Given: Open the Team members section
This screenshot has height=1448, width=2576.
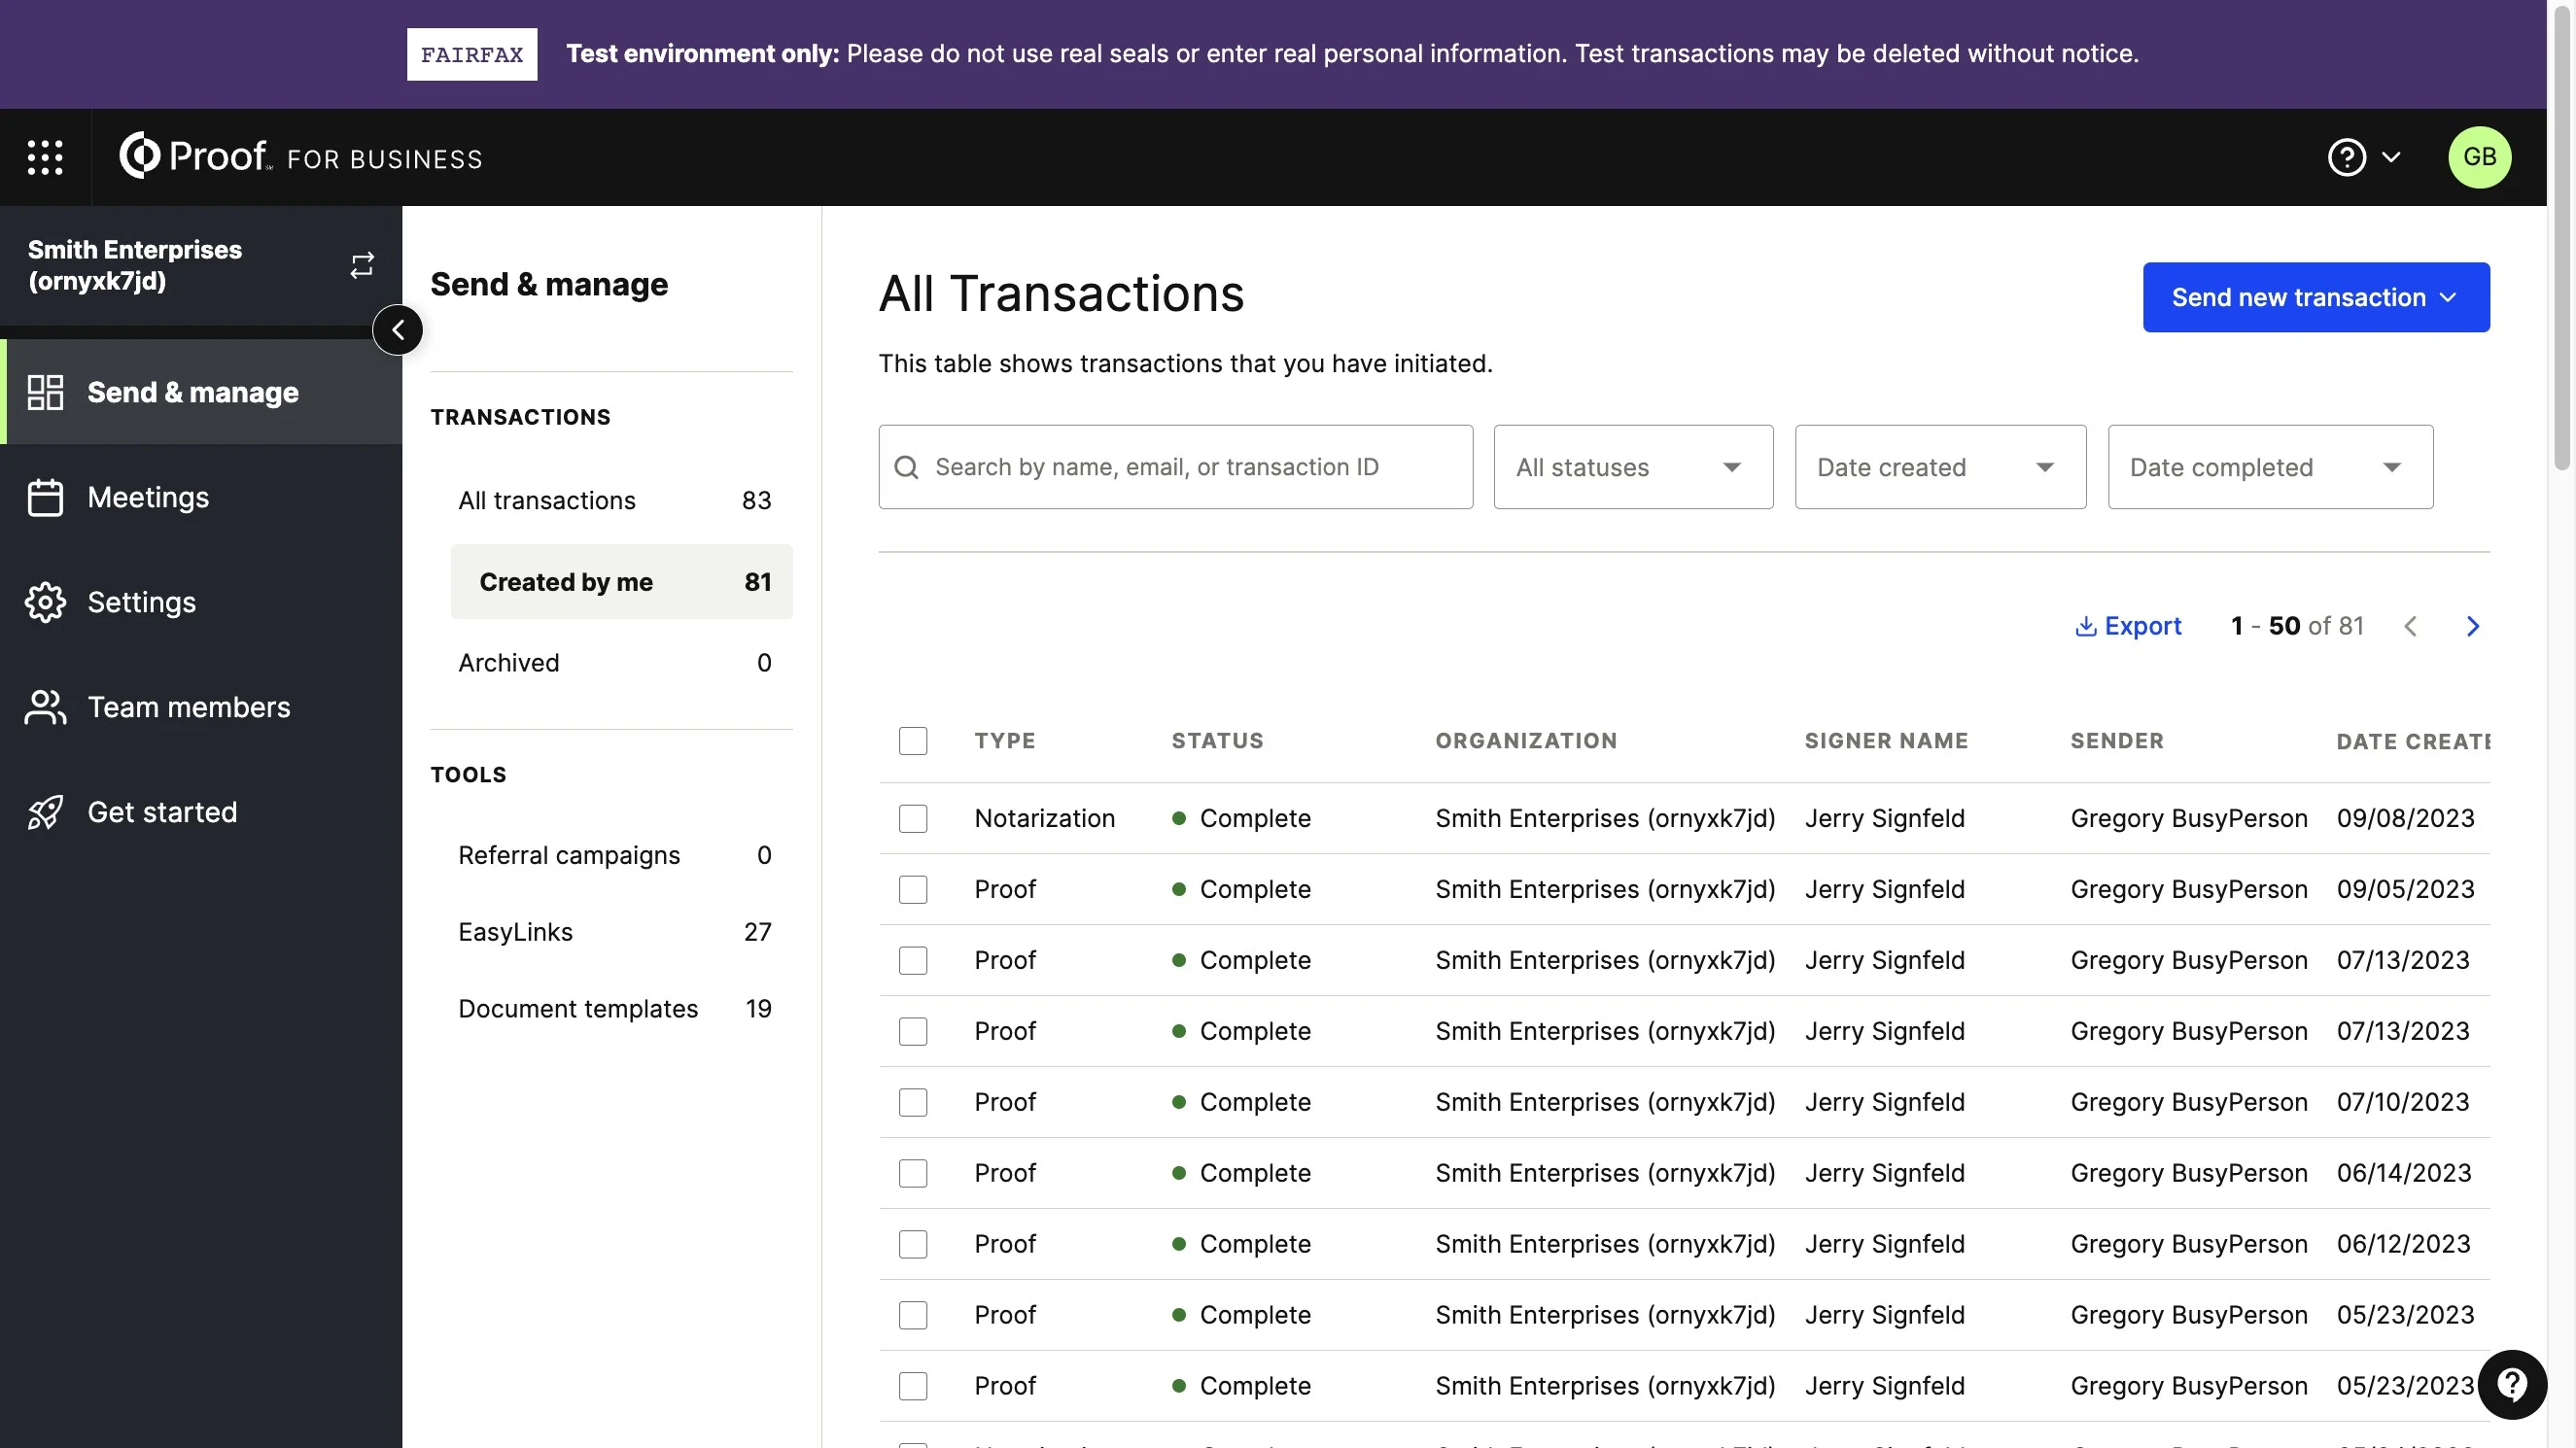Looking at the screenshot, I should pyautogui.click(x=188, y=708).
